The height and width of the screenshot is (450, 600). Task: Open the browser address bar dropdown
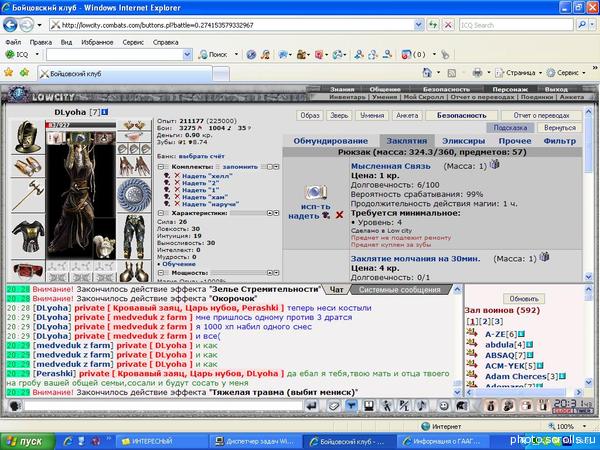pyautogui.click(x=419, y=25)
